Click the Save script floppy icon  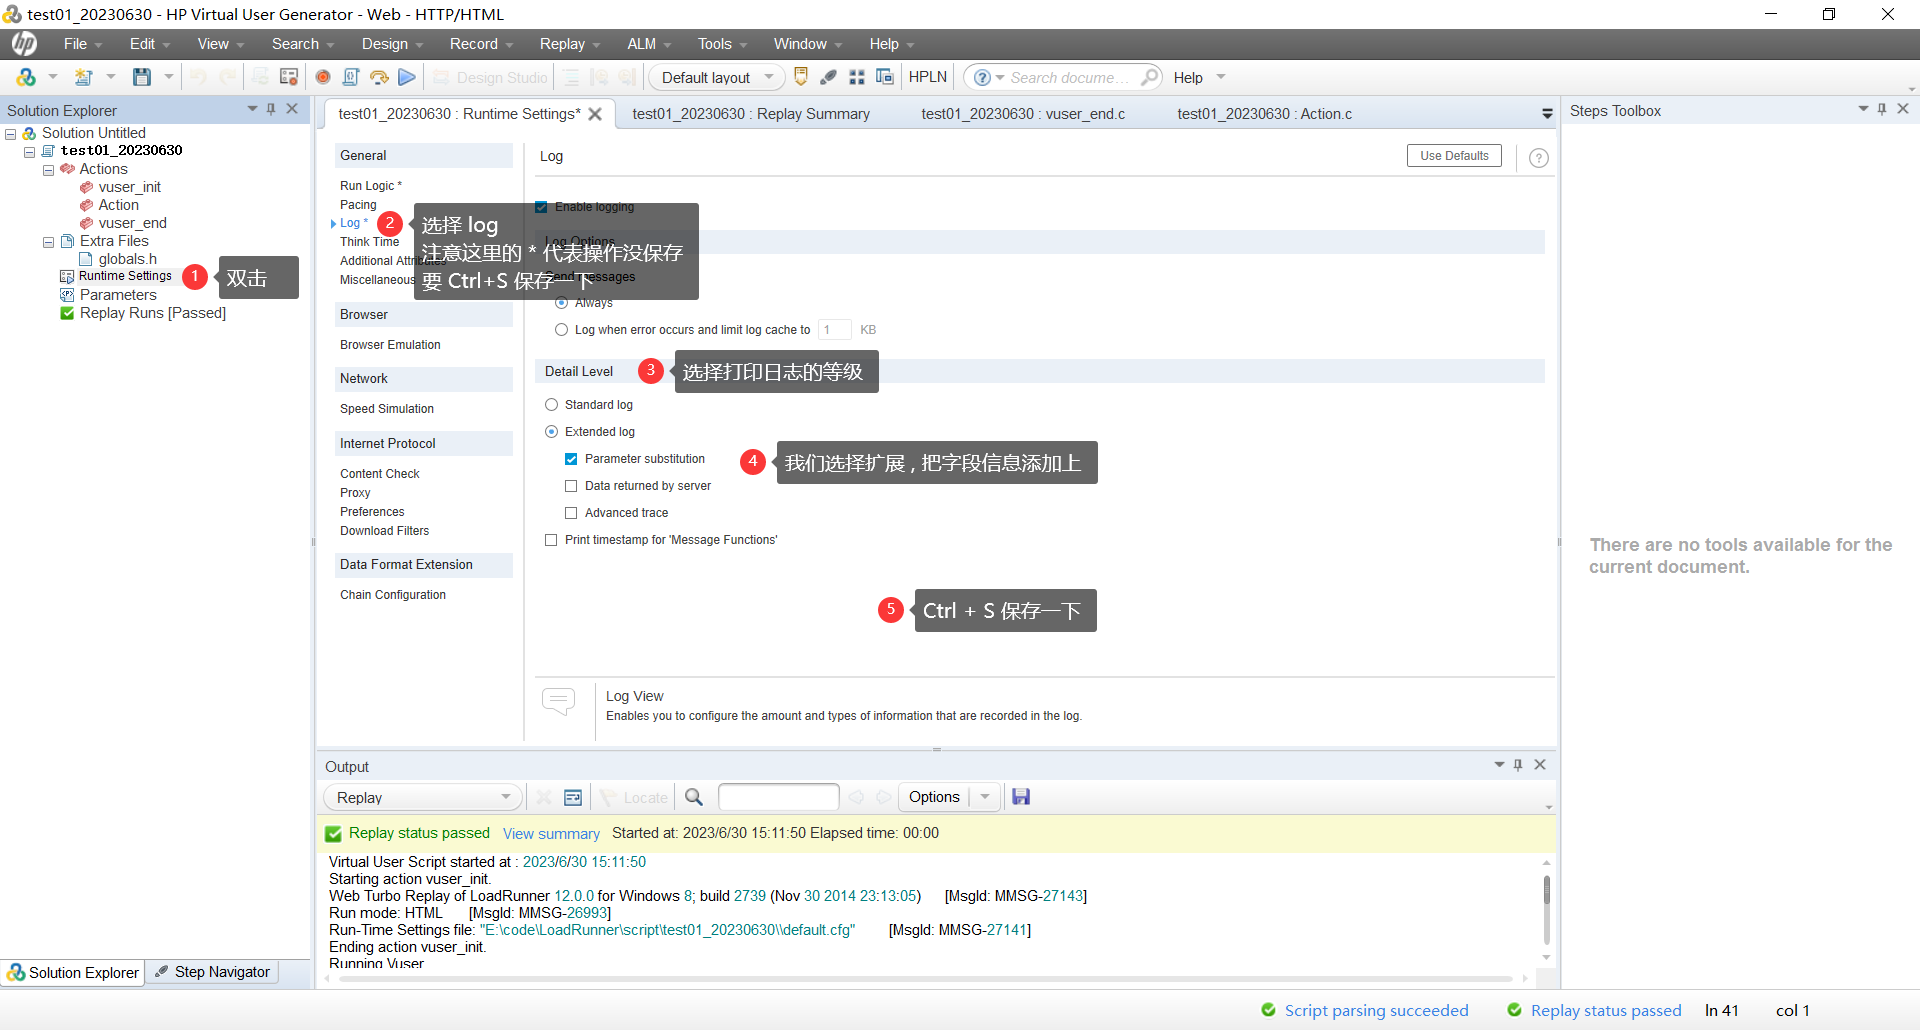(x=142, y=77)
